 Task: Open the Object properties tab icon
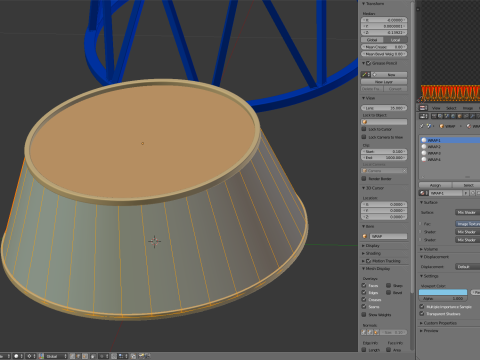460,116
